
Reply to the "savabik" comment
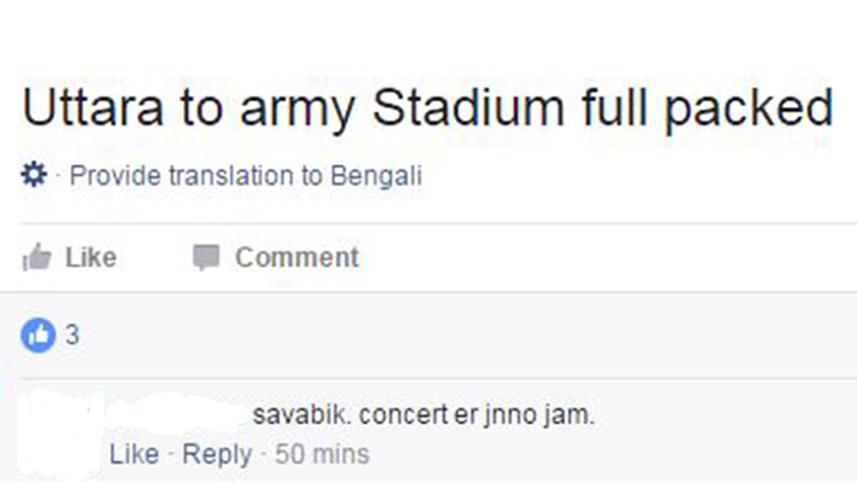[x=218, y=454]
